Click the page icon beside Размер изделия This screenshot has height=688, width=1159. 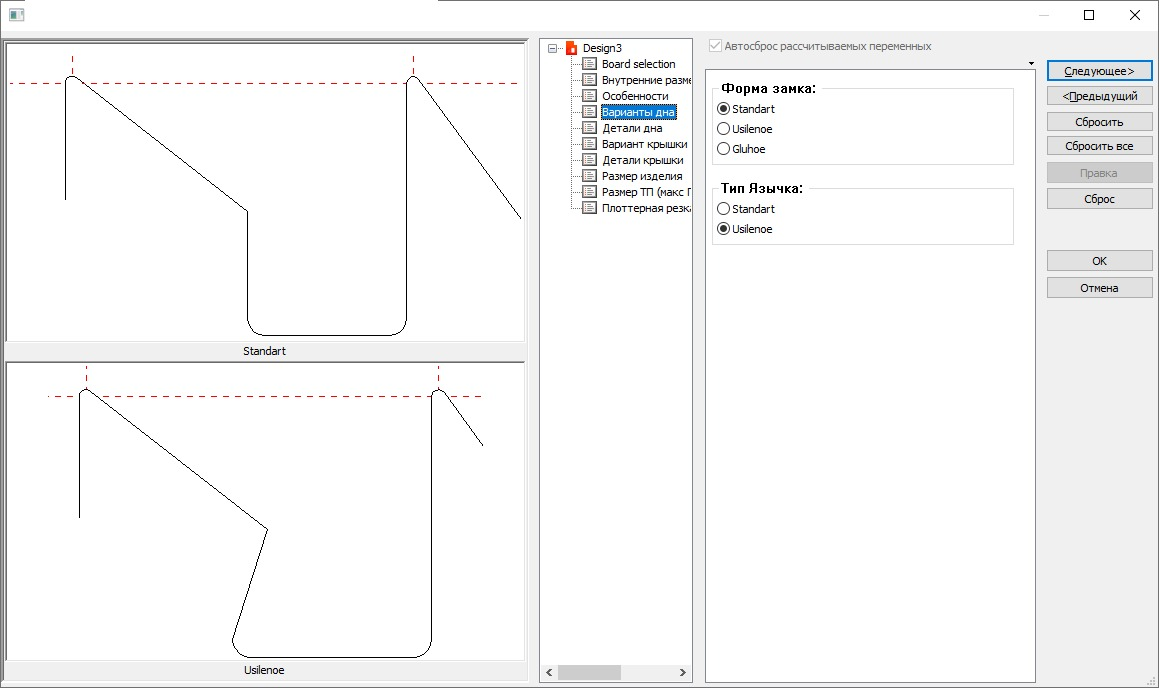(x=589, y=176)
